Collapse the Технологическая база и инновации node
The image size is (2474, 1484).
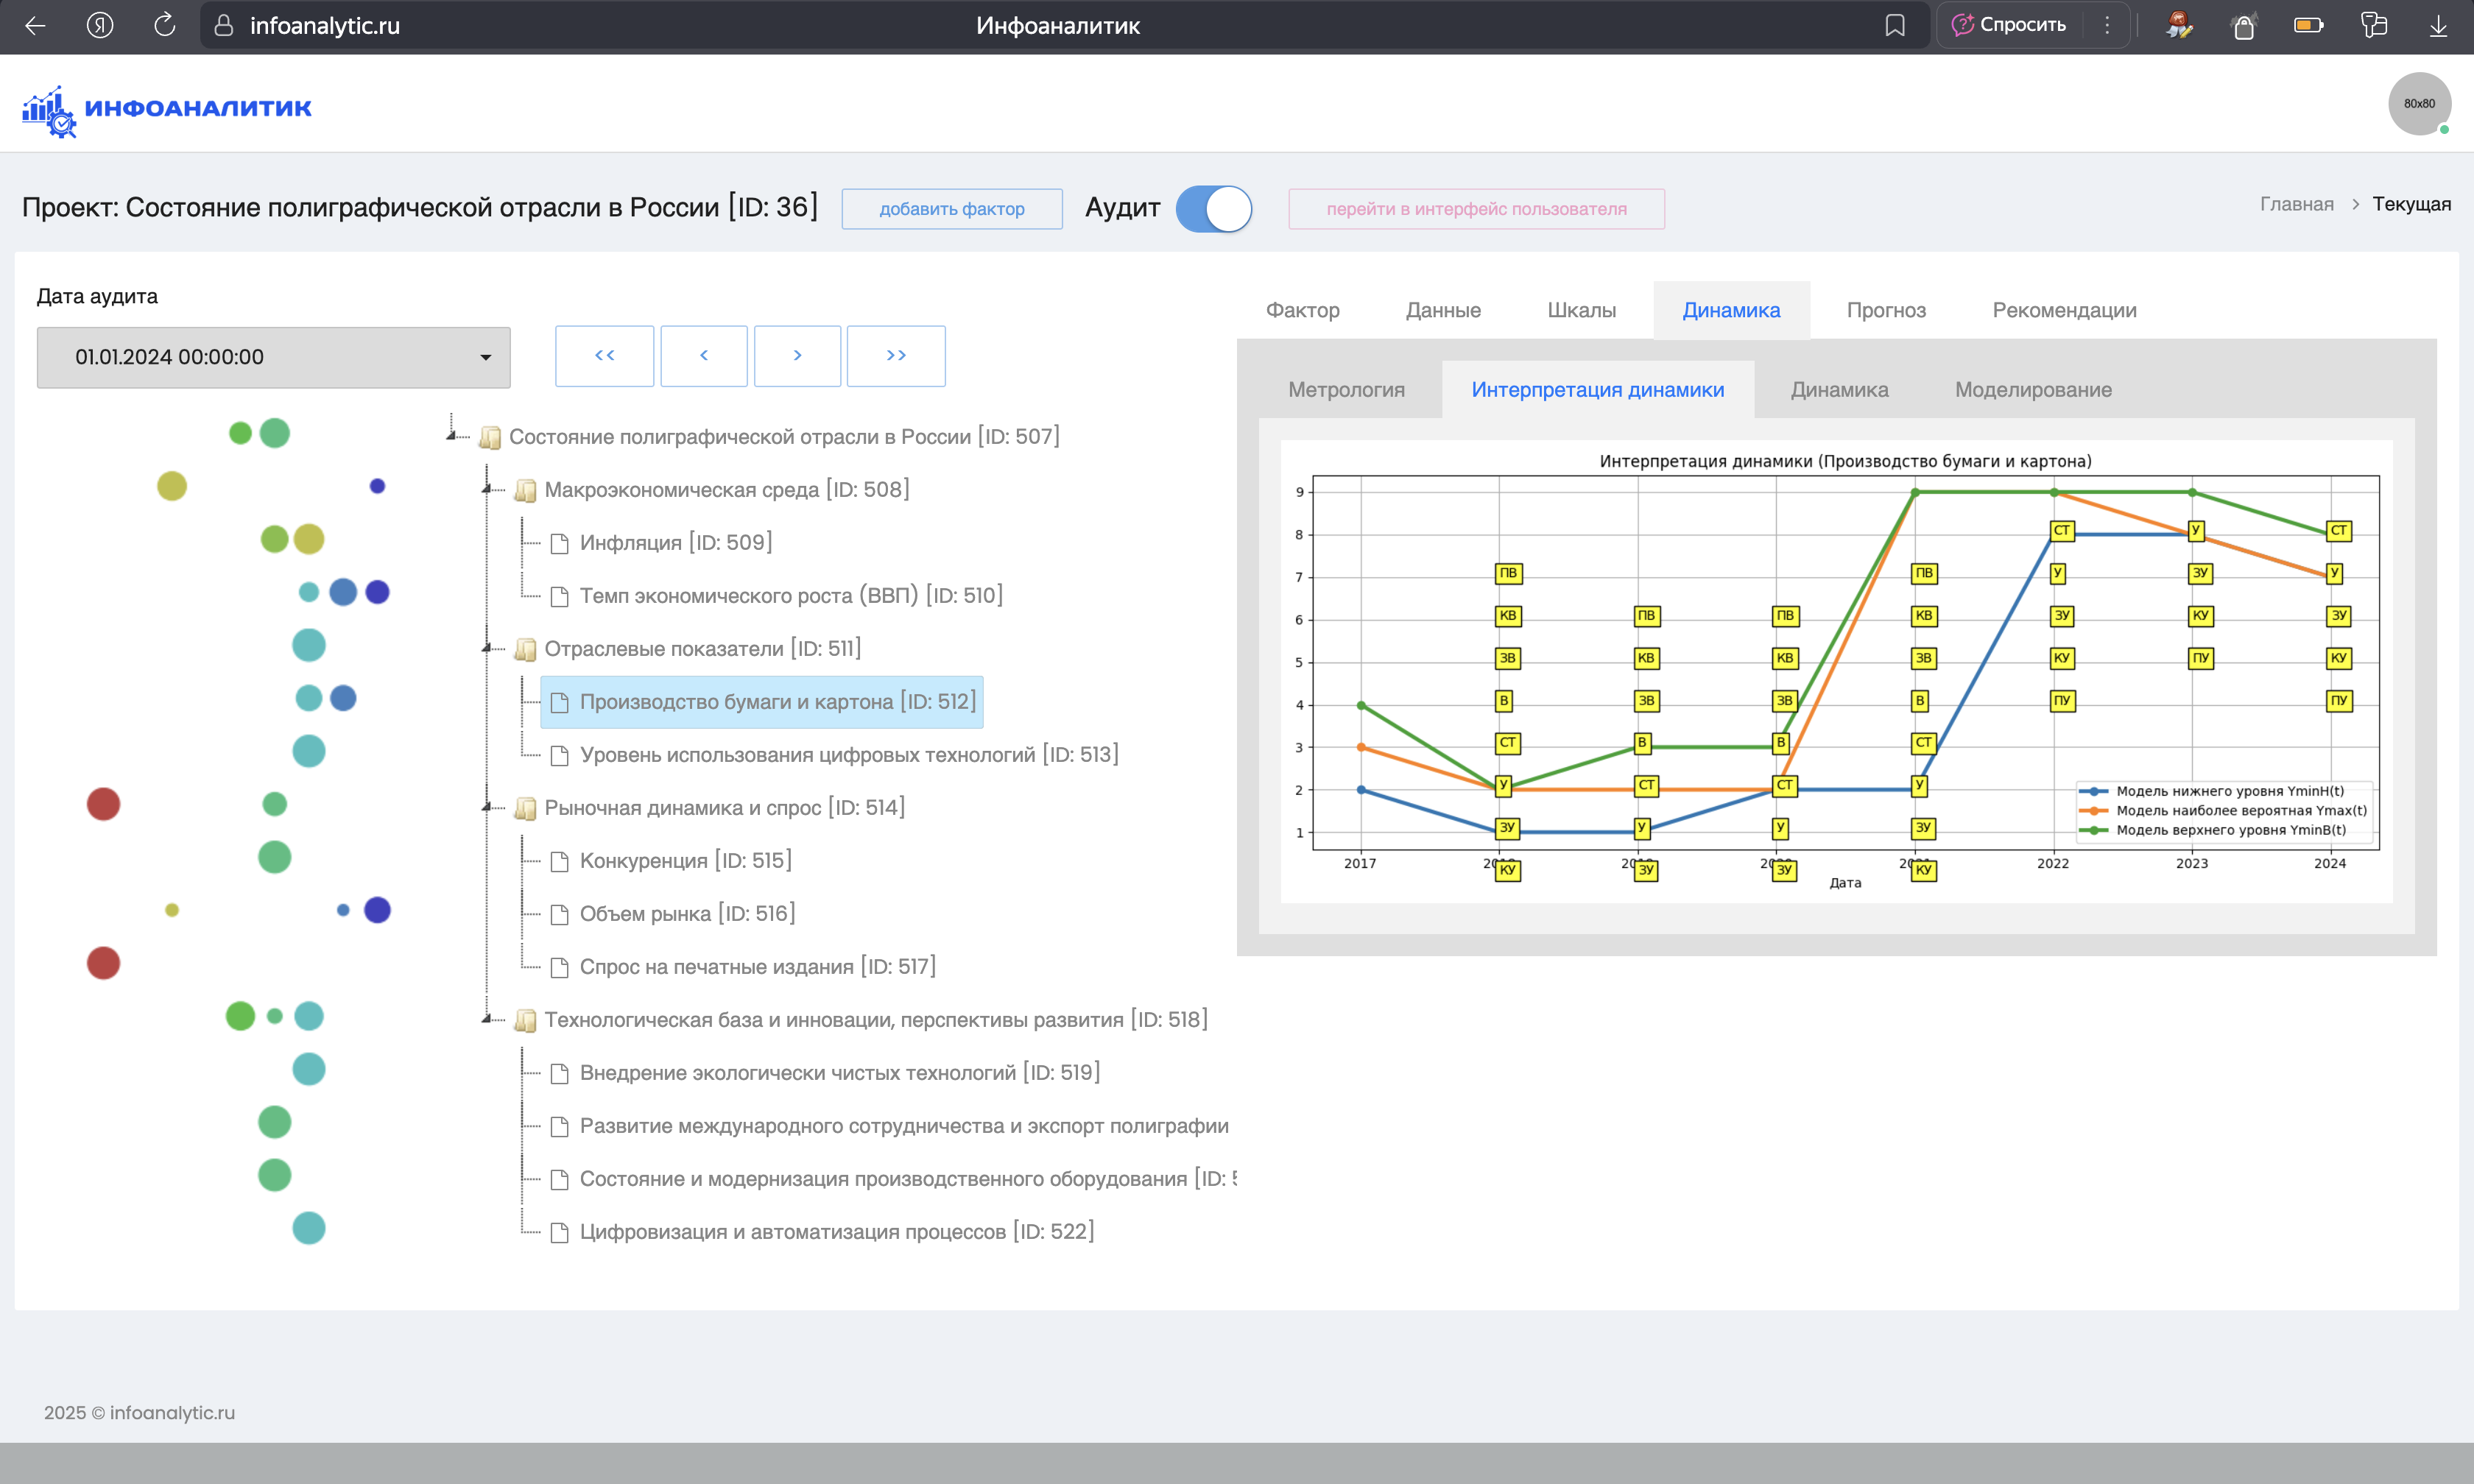click(x=487, y=1020)
